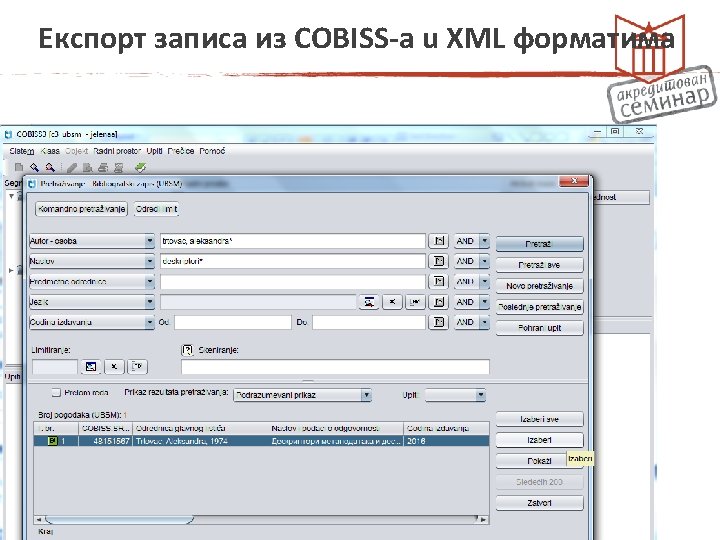Viewport: 720px width, 540px height.
Task: Click the results horizontal scrollbar thumb
Action: (119, 520)
